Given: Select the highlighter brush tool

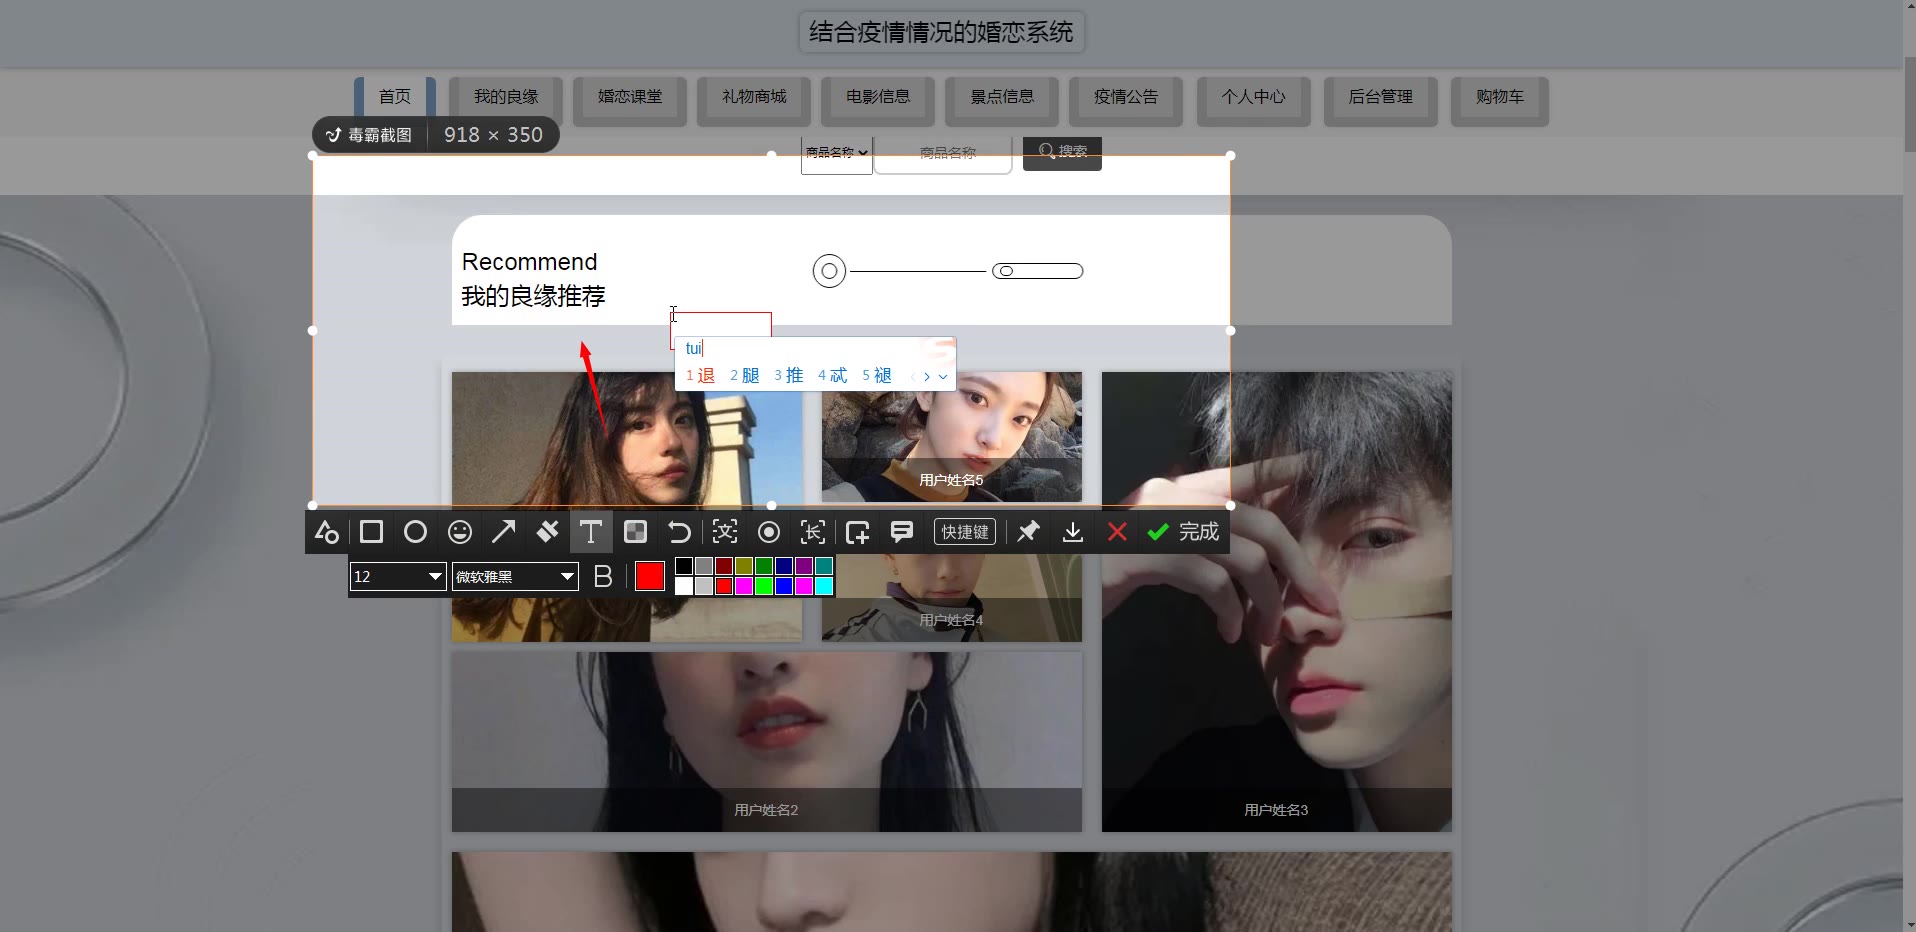Looking at the screenshot, I should point(547,532).
